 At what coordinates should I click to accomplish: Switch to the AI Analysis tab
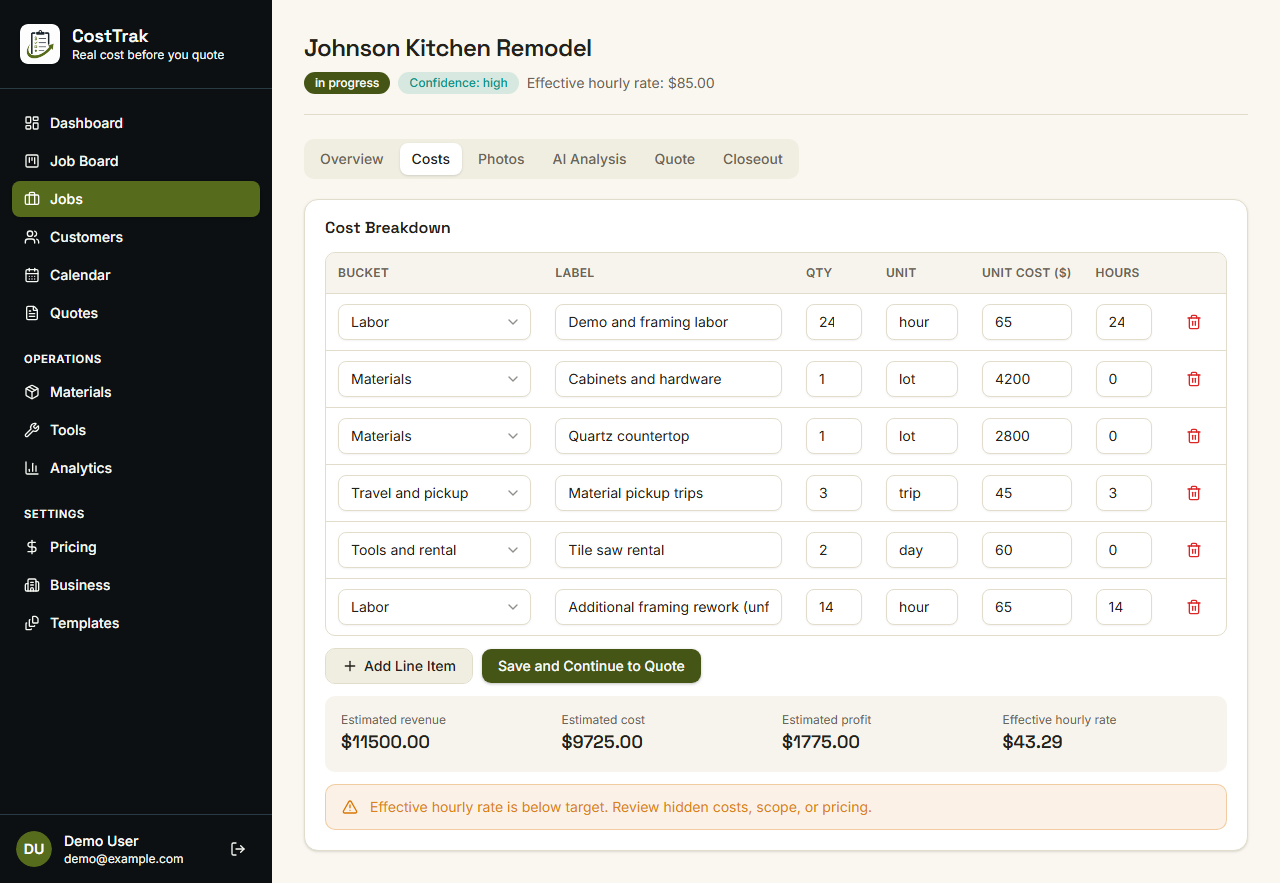point(589,159)
